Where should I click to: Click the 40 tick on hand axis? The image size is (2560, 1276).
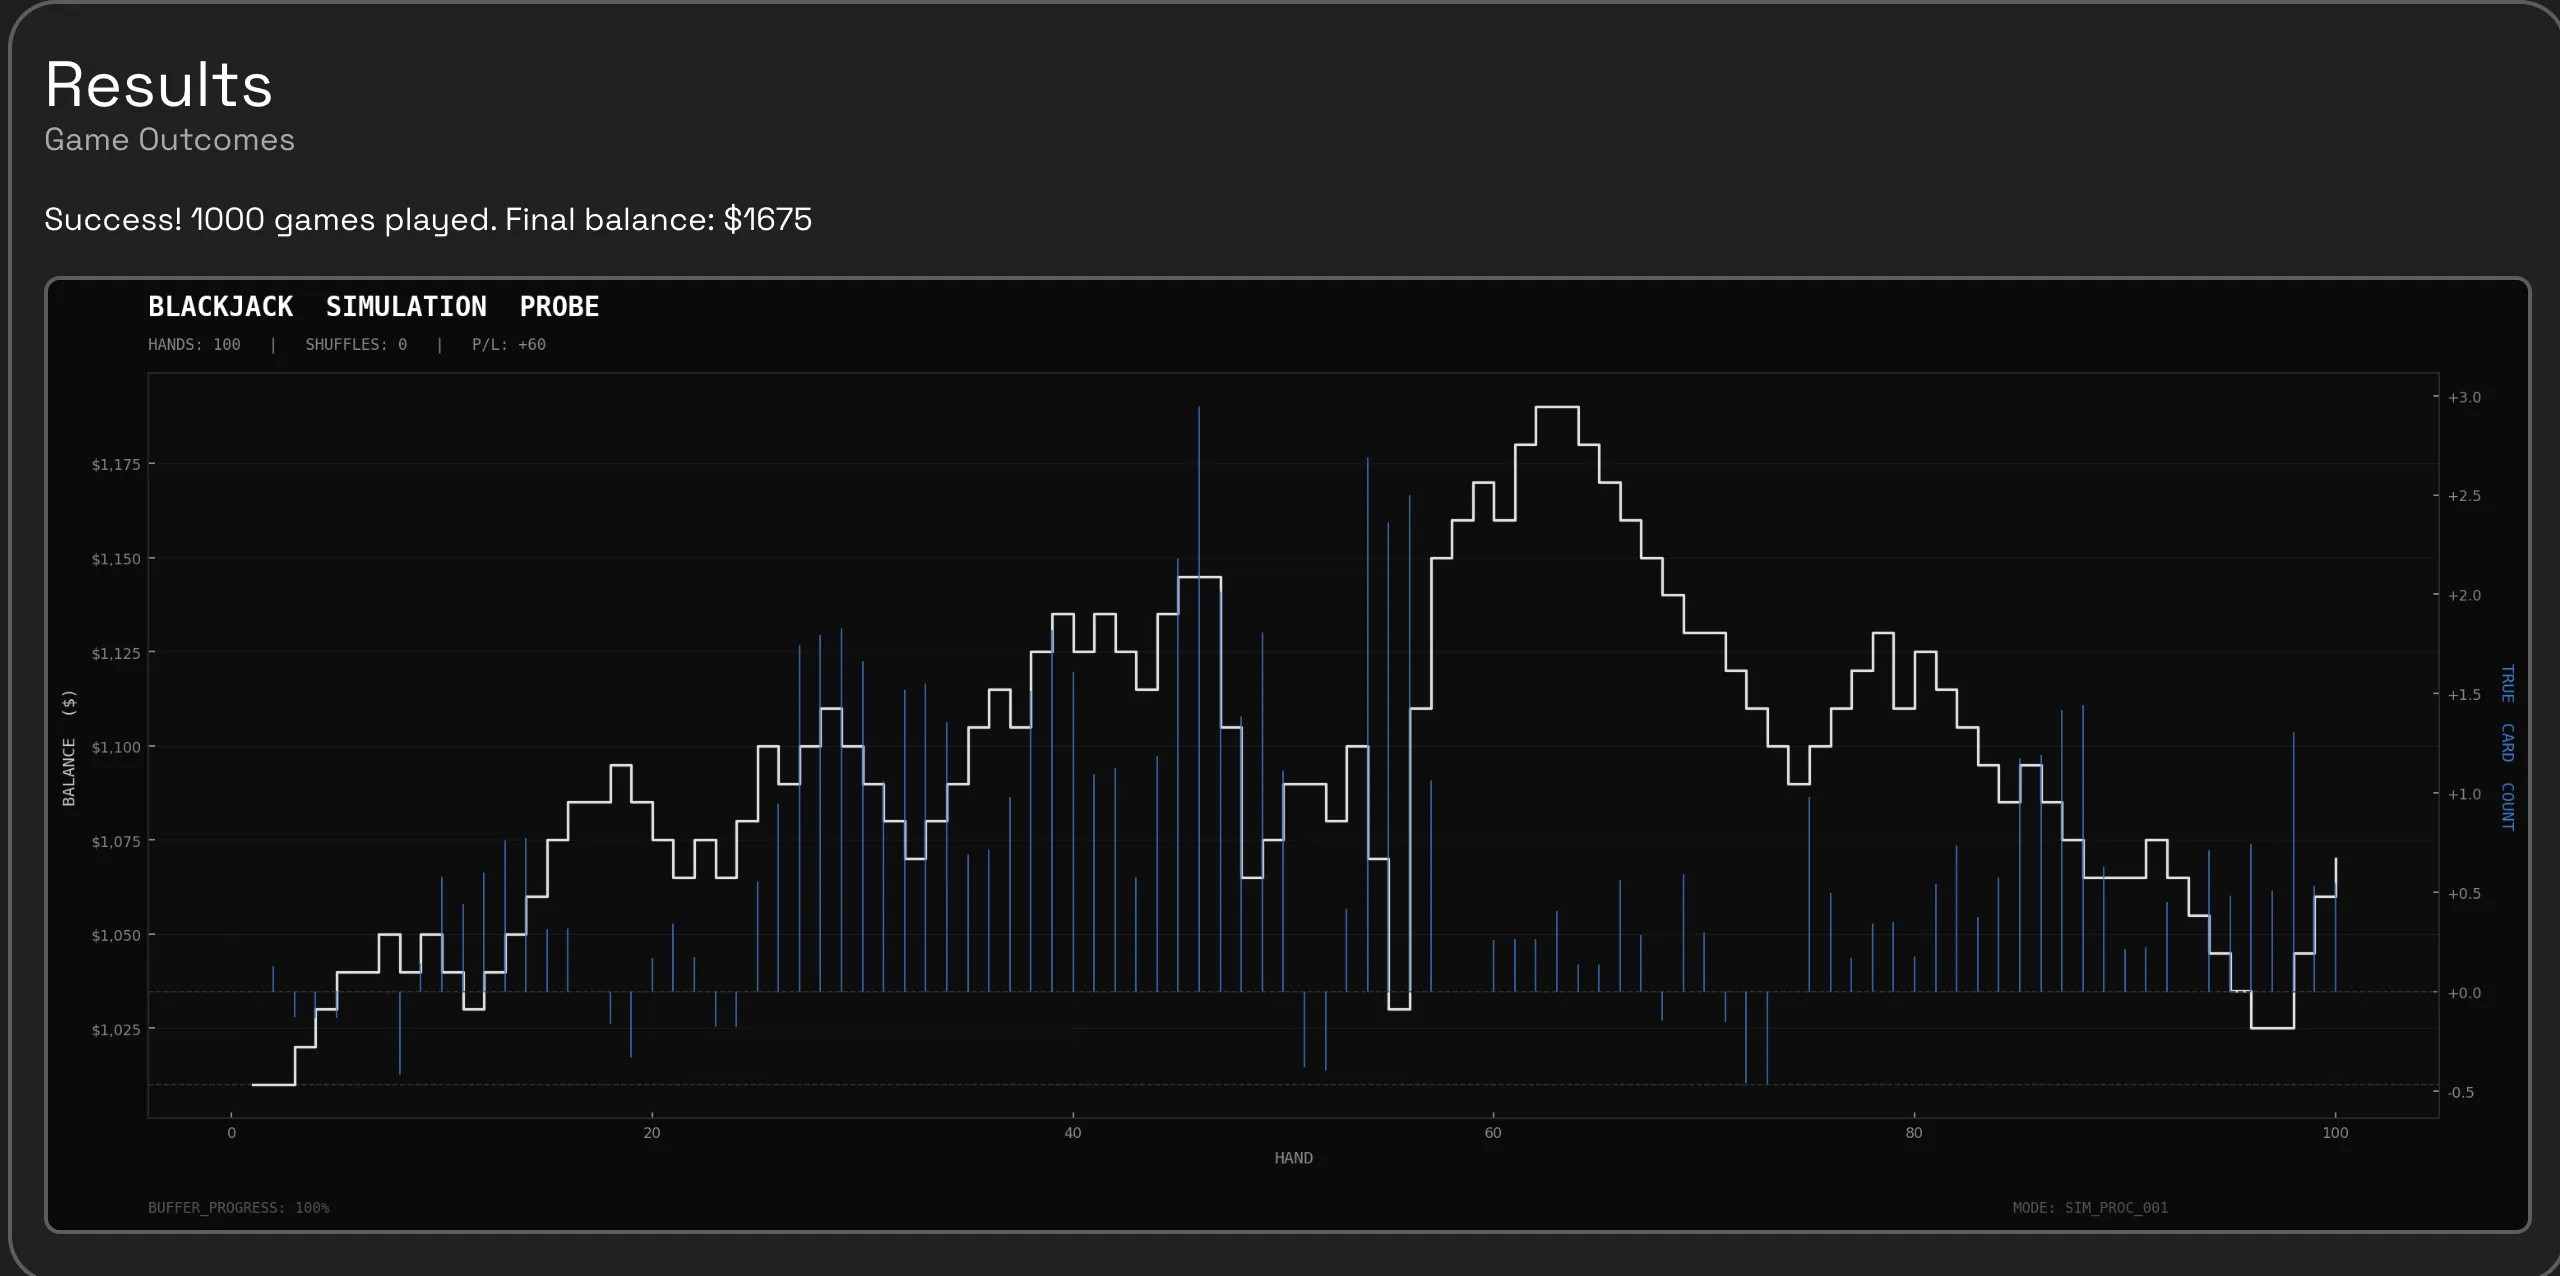pos(1073,1133)
